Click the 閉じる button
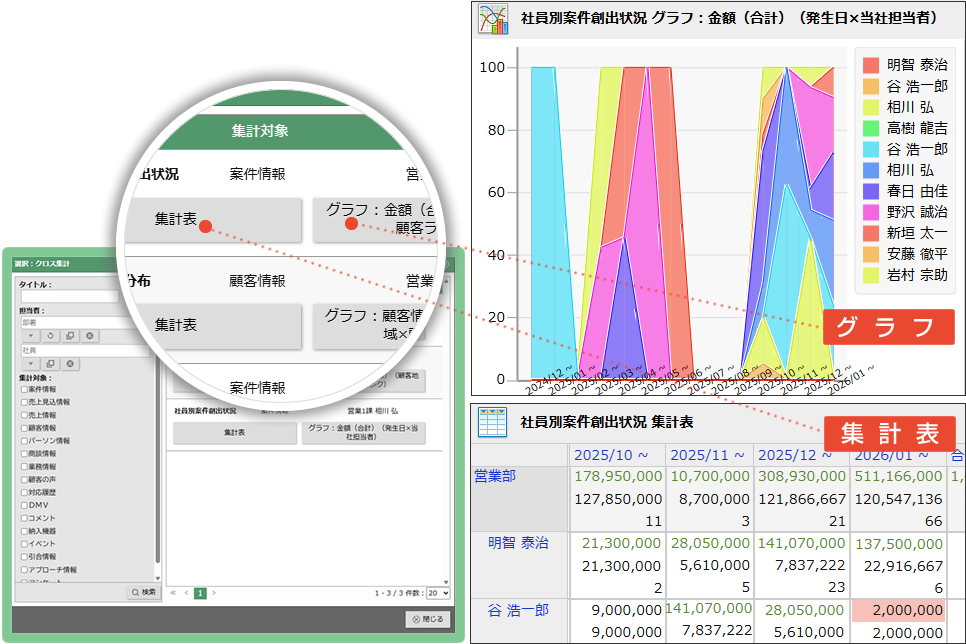The image size is (966, 644). pos(427,619)
